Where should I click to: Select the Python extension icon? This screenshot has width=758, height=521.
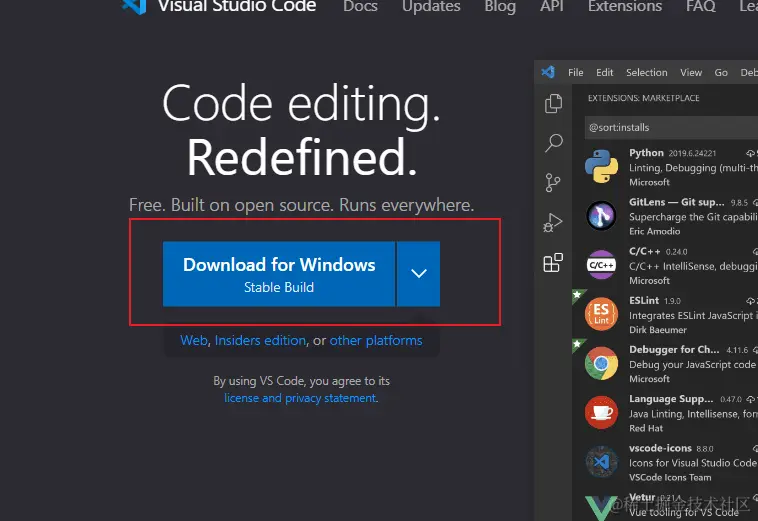tap(601, 166)
